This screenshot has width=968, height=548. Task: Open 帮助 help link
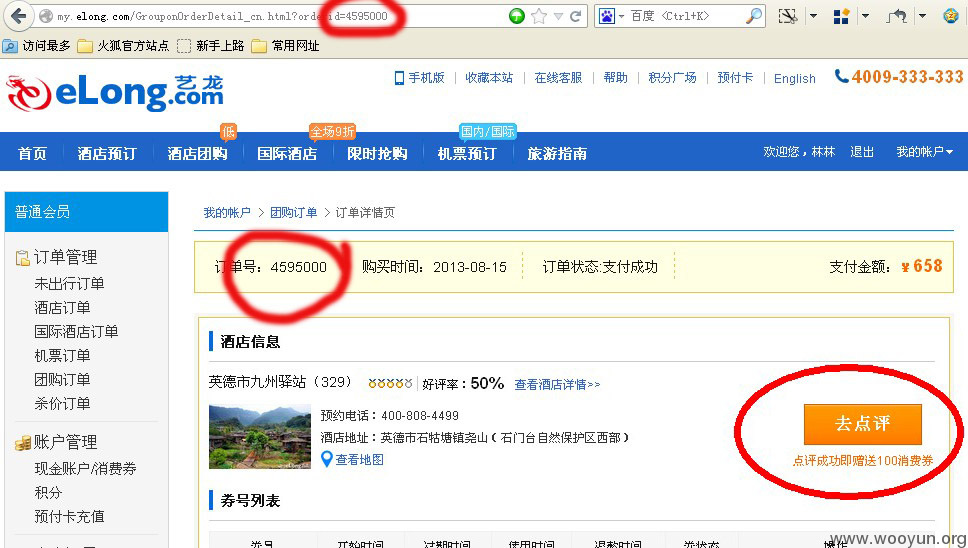click(x=615, y=78)
